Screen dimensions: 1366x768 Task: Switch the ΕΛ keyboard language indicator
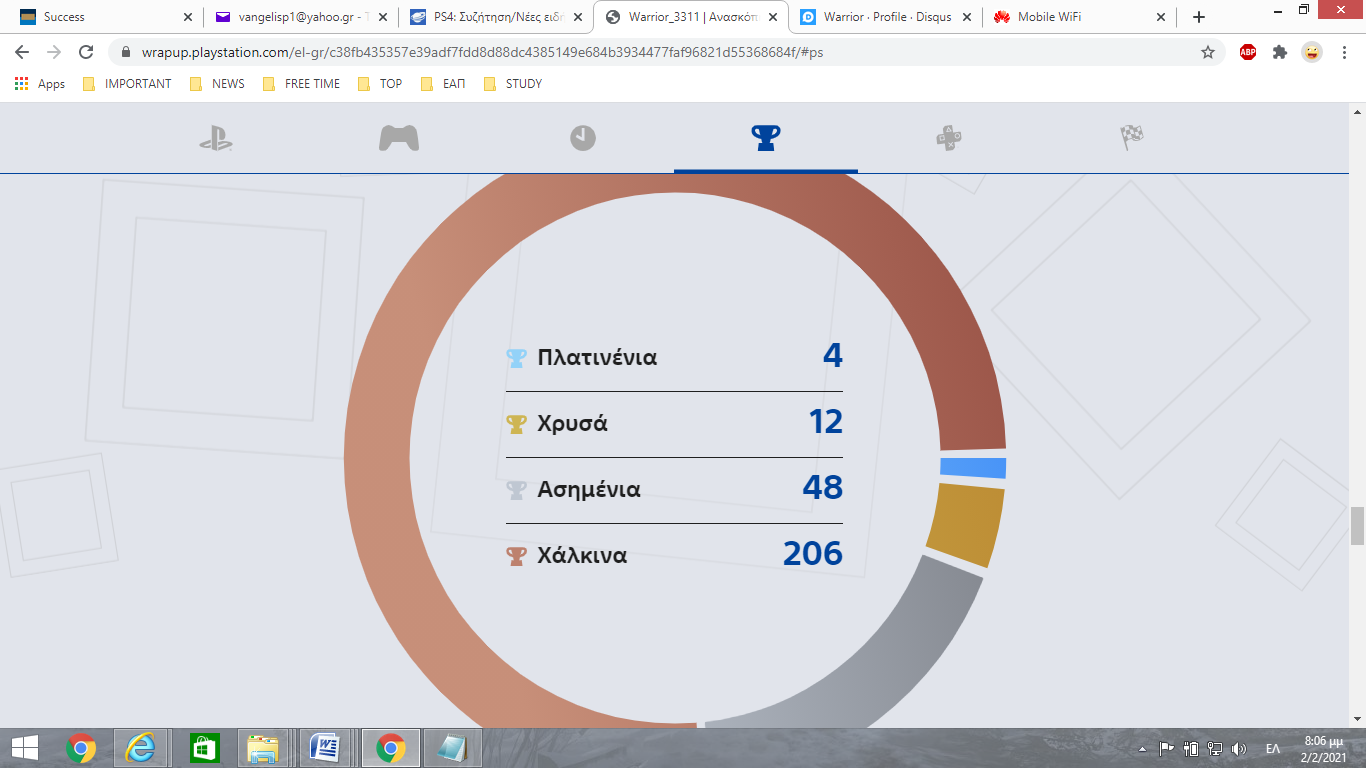coord(1273,749)
